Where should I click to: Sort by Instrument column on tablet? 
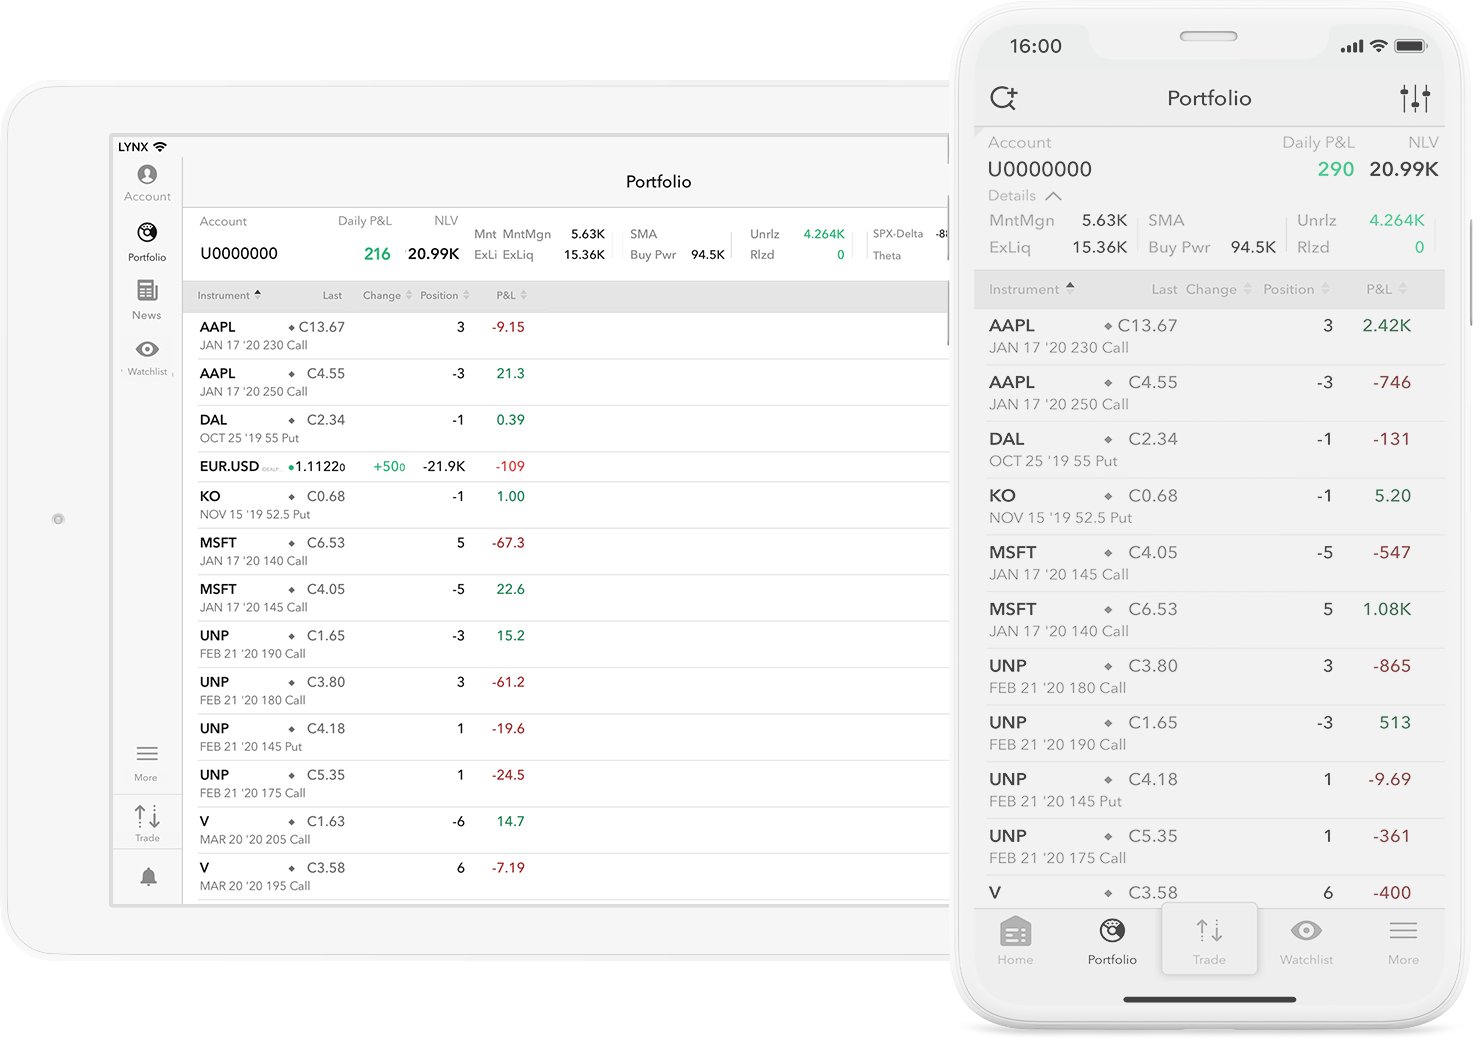[x=229, y=295]
